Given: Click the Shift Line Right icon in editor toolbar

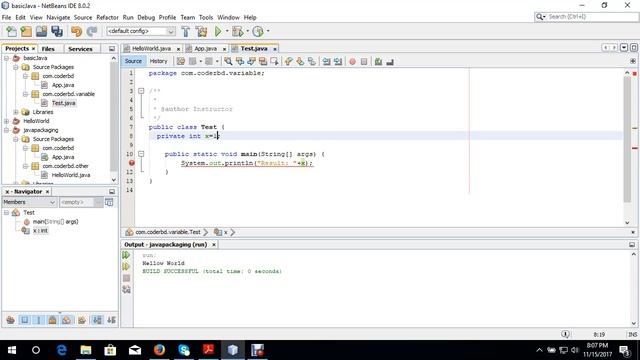Looking at the screenshot, I should (x=338, y=62).
